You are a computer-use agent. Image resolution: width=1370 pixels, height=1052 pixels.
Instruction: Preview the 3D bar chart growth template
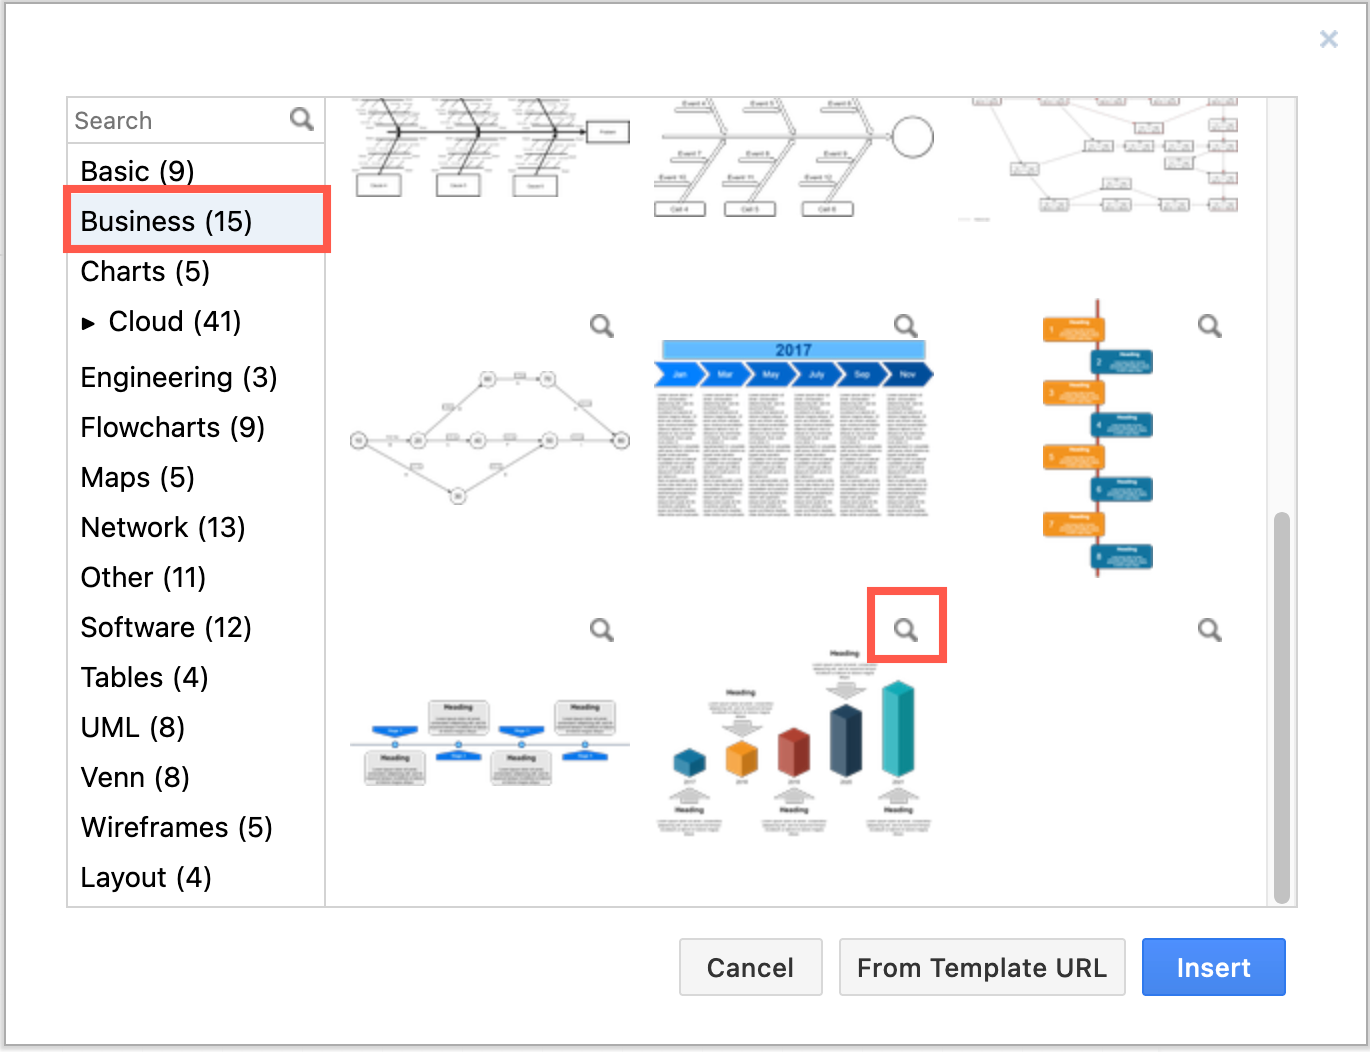tap(906, 629)
